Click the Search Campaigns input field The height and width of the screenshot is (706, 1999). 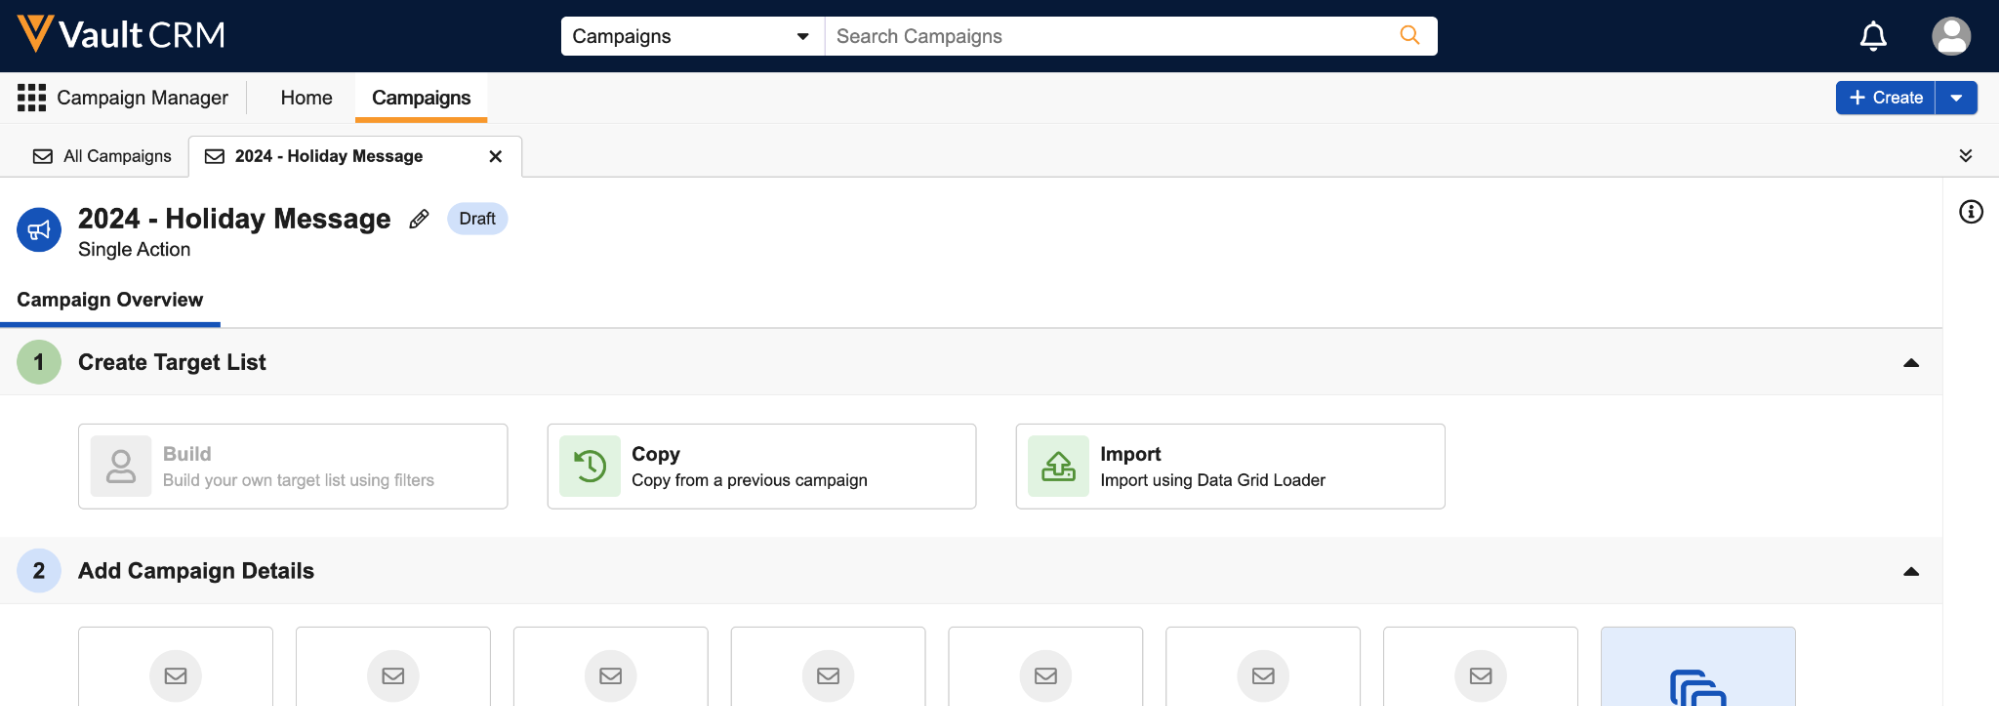tap(1110, 37)
